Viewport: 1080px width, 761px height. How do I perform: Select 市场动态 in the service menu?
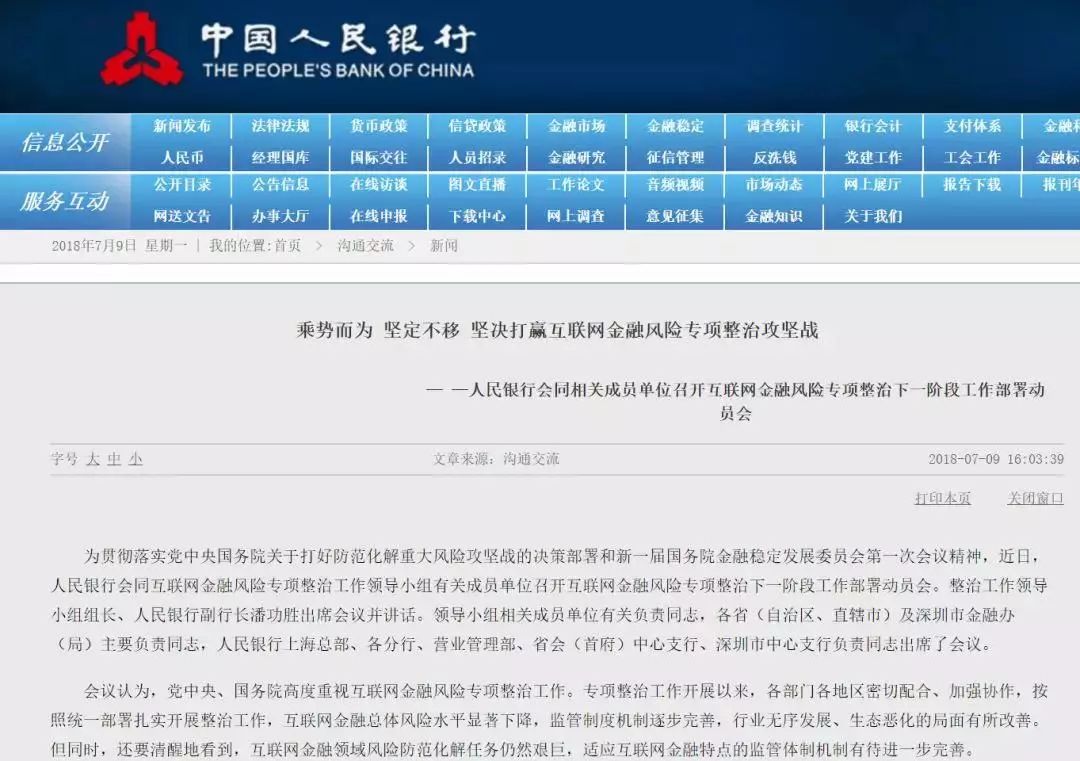(774, 185)
